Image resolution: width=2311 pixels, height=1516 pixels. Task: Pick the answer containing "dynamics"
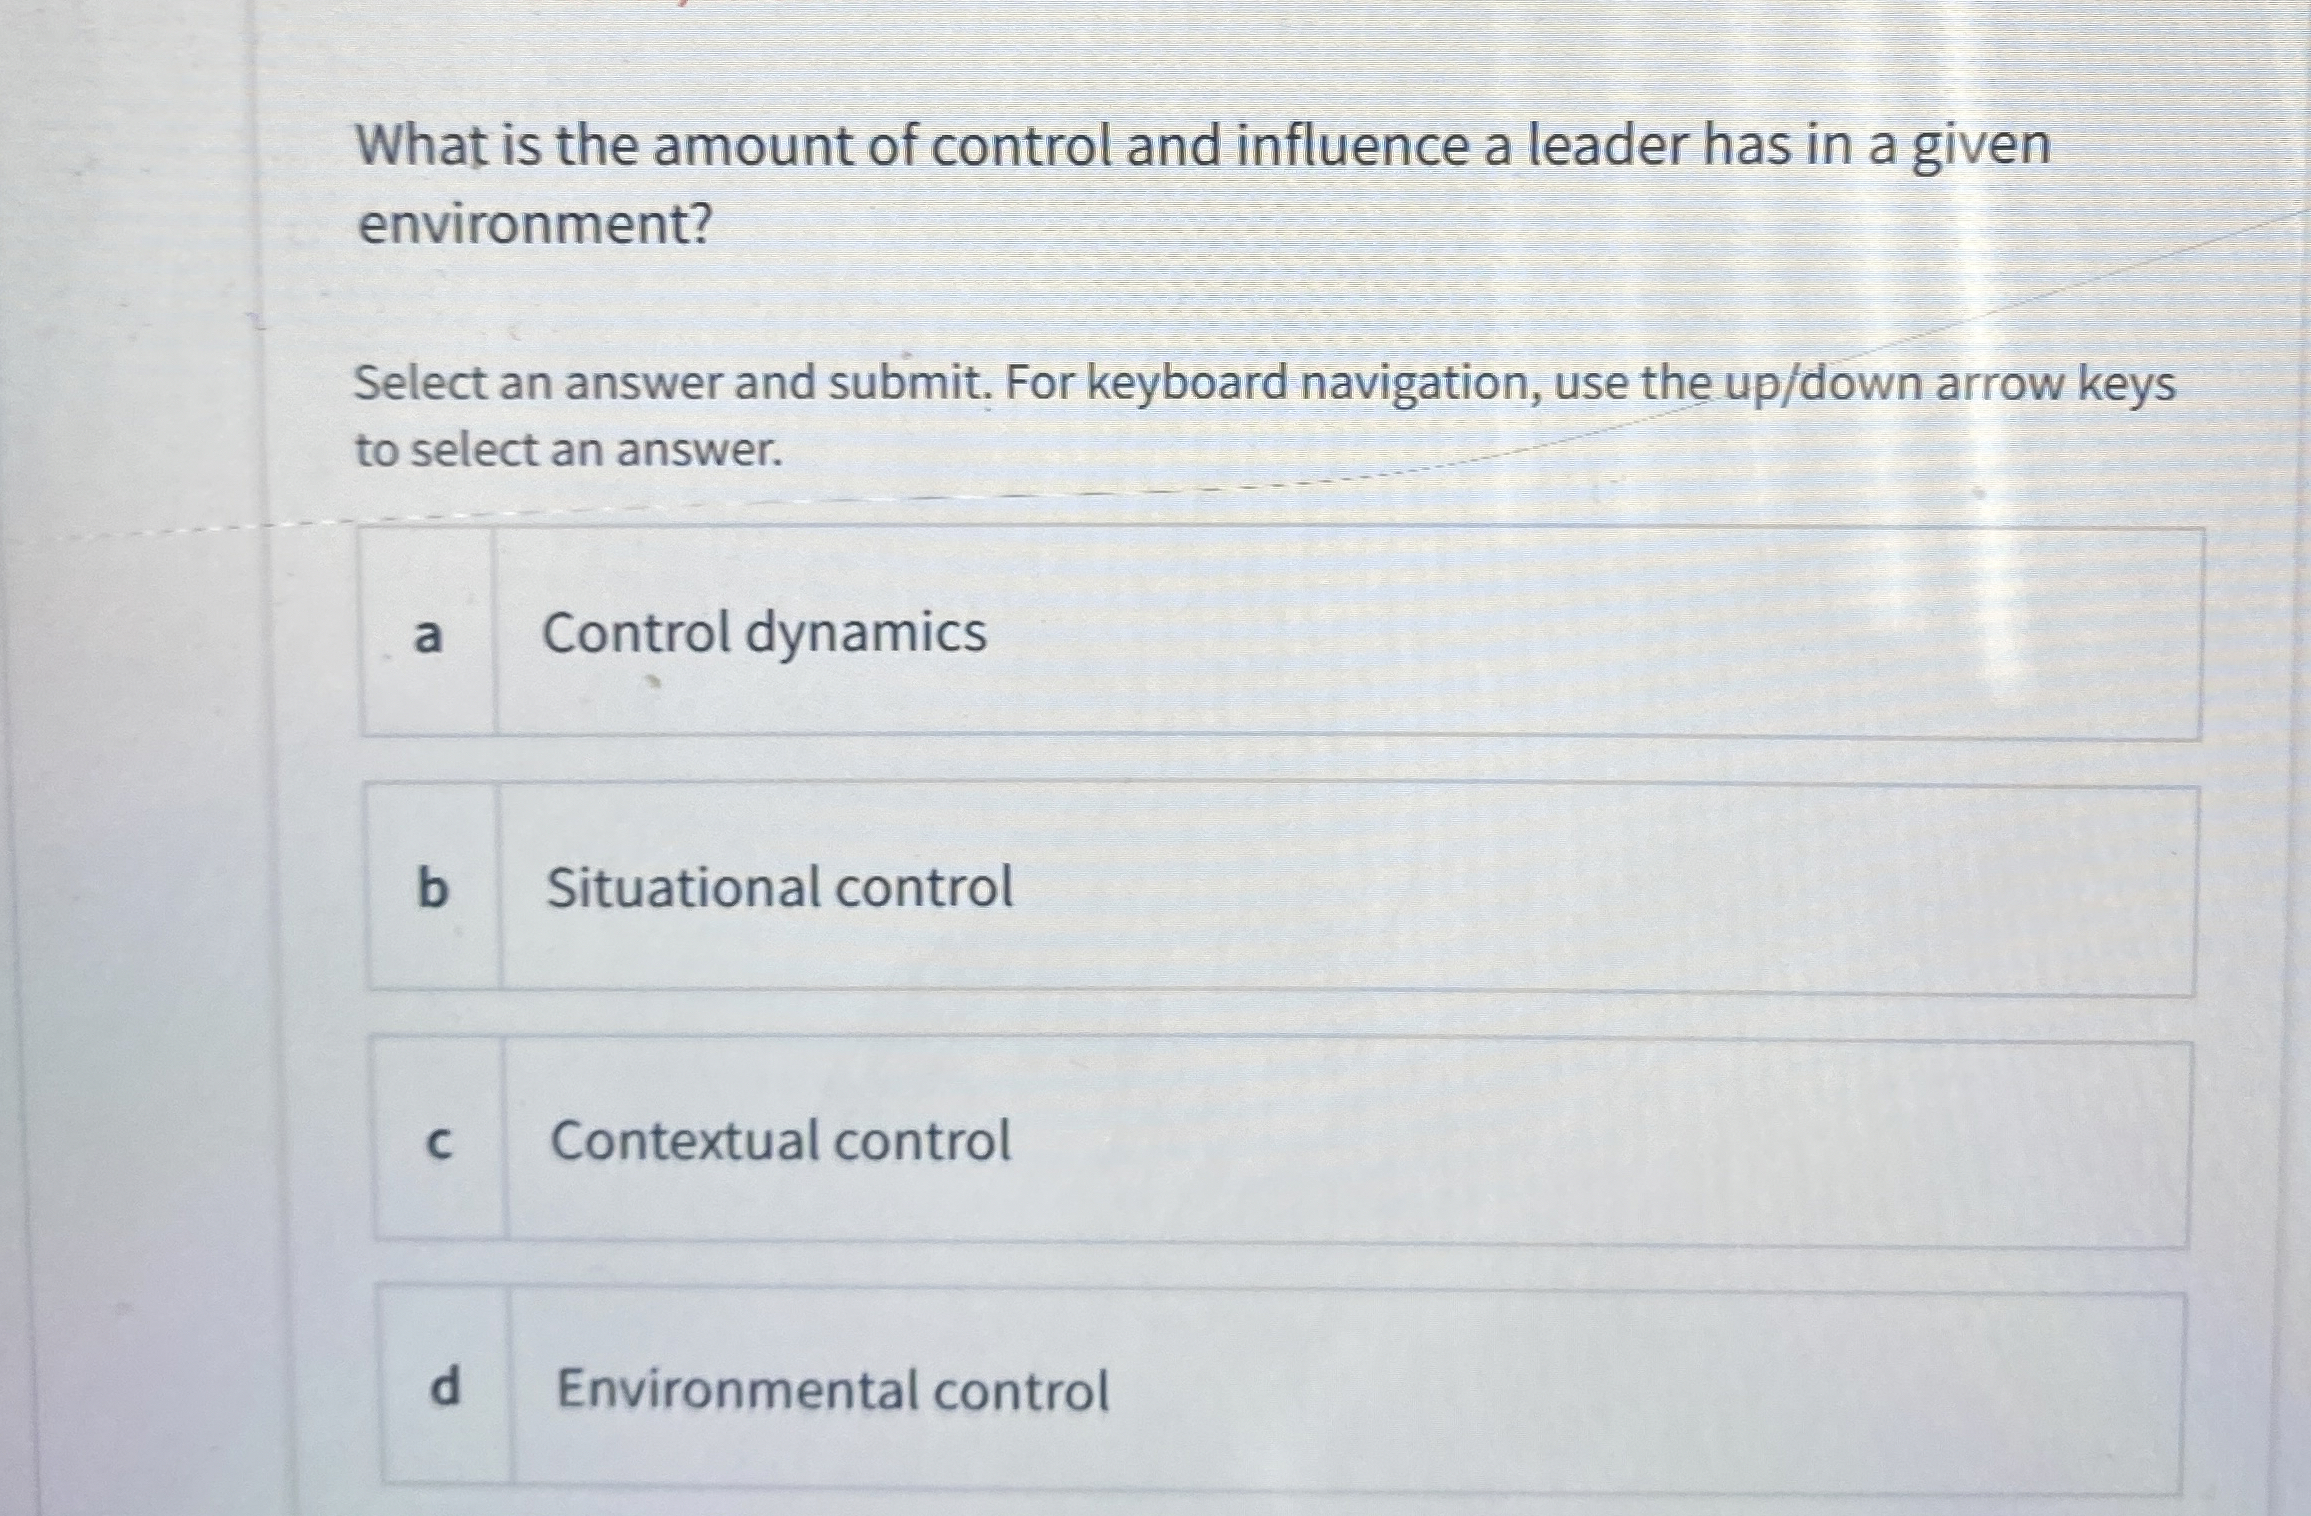tap(763, 634)
